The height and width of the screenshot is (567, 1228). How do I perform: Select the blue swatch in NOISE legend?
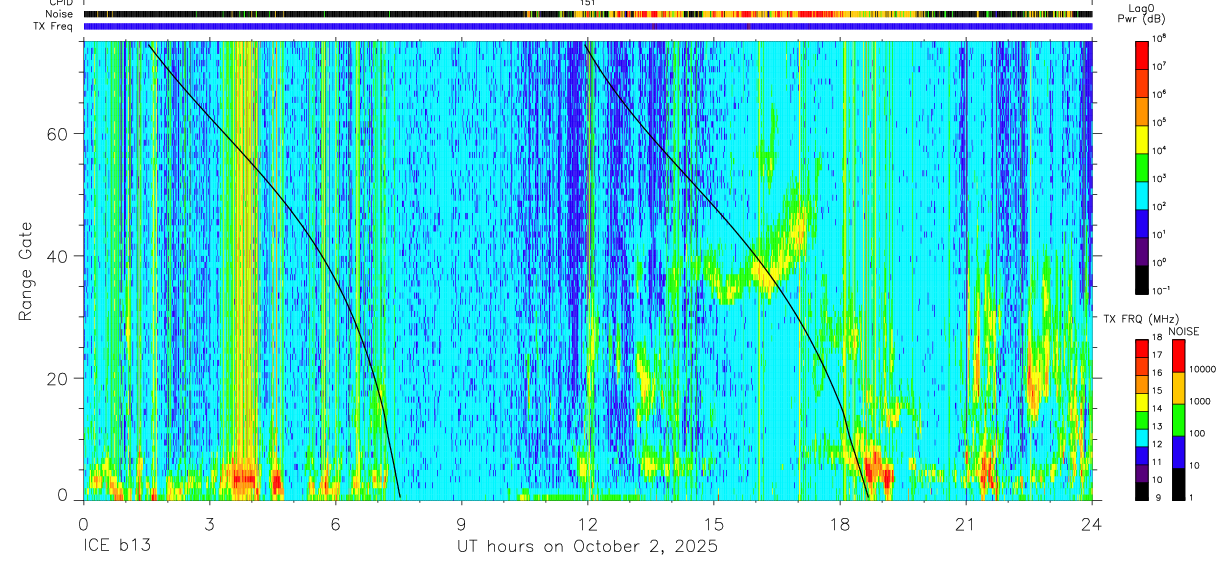1179,452
